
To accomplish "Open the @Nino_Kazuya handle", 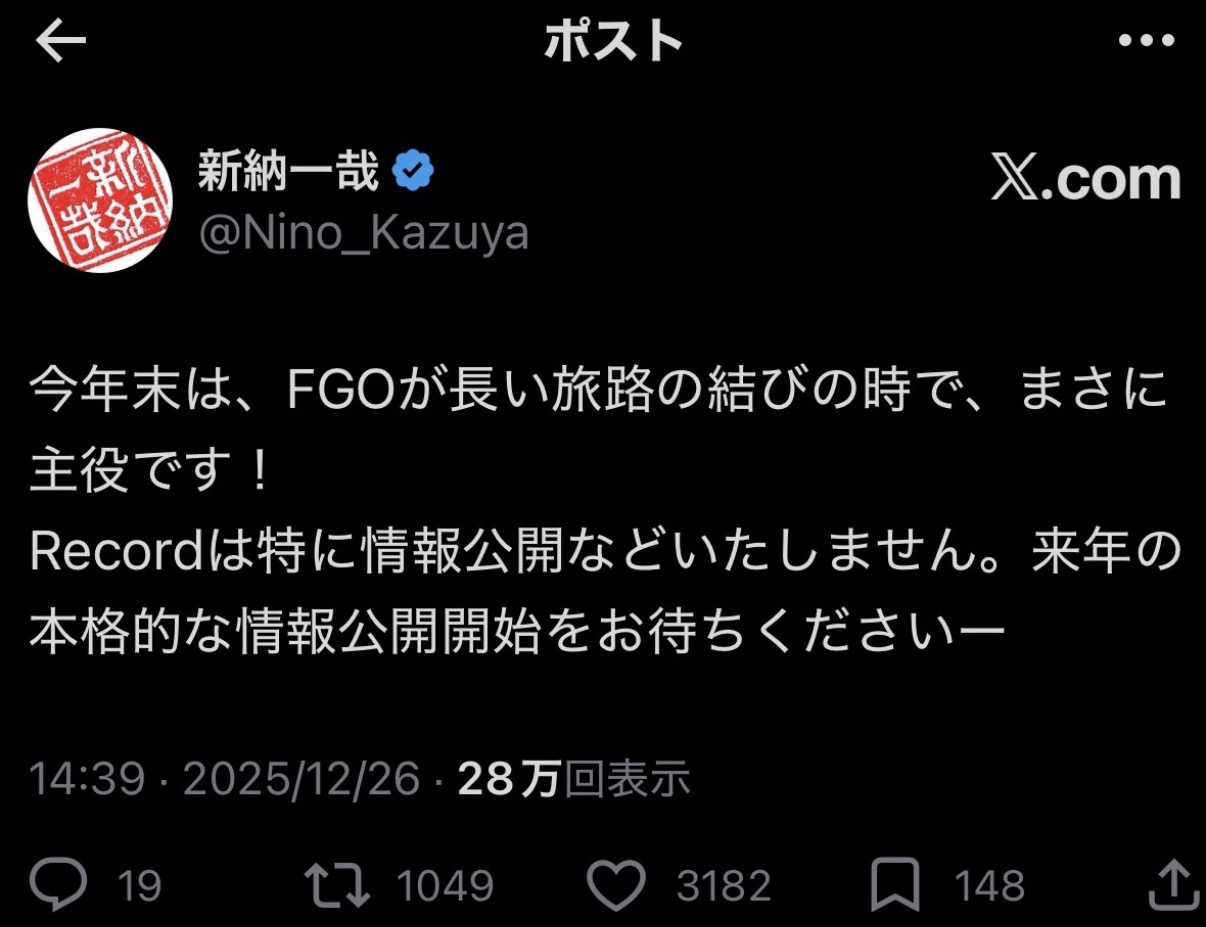I will pos(364,235).
